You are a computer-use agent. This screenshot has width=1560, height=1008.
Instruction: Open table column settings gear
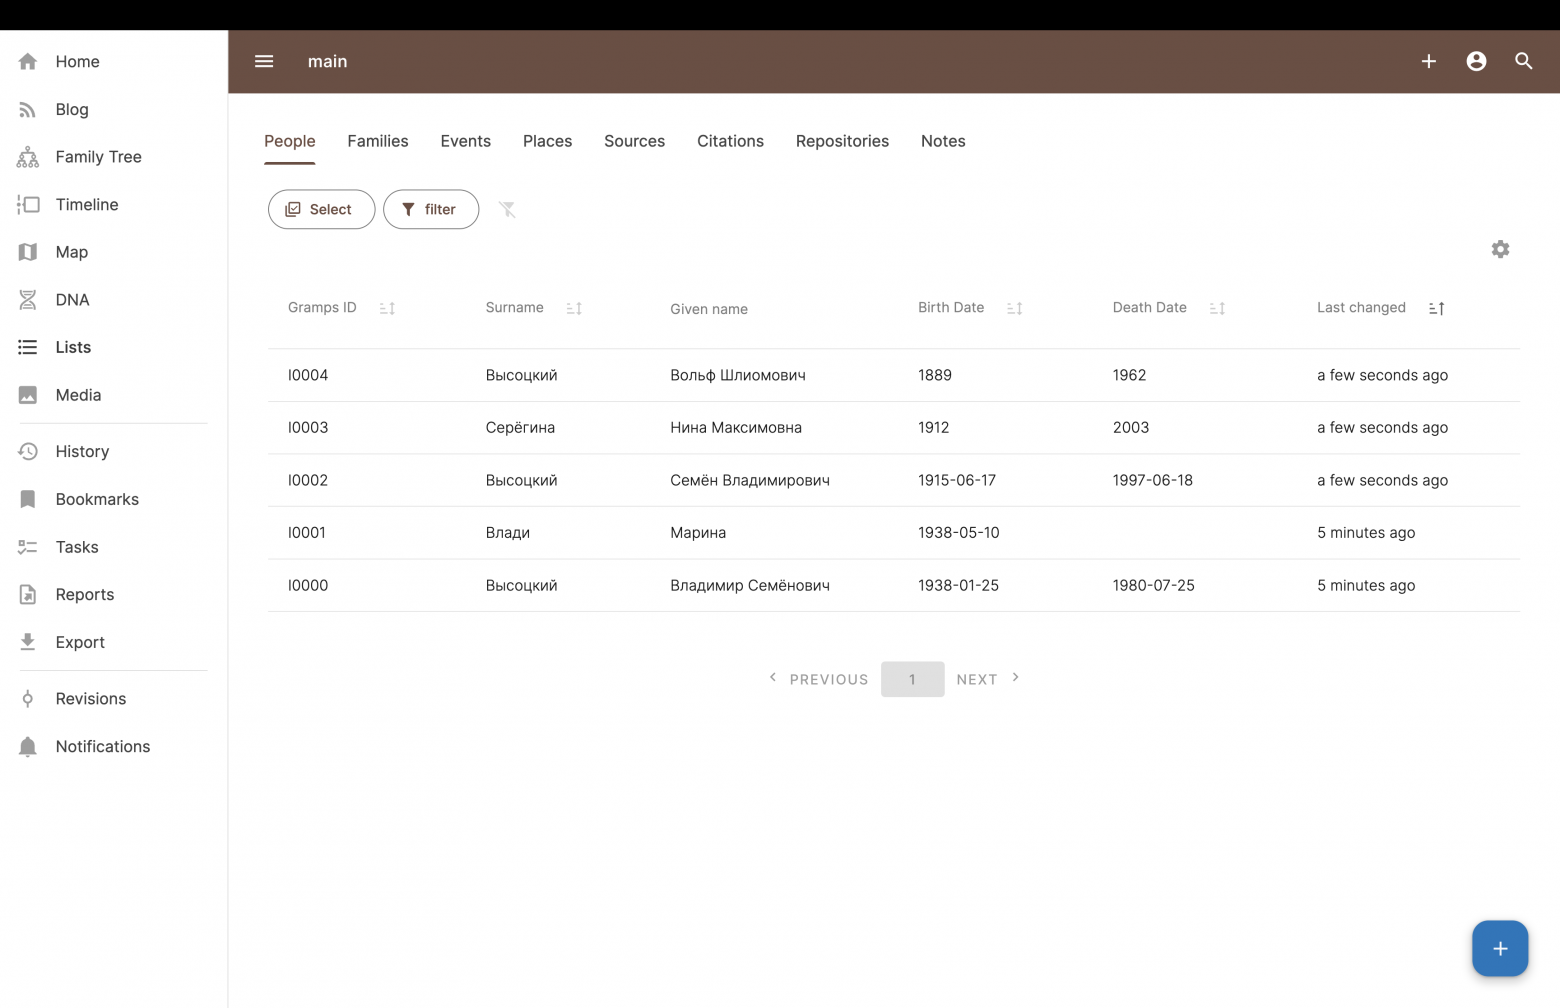click(1500, 249)
